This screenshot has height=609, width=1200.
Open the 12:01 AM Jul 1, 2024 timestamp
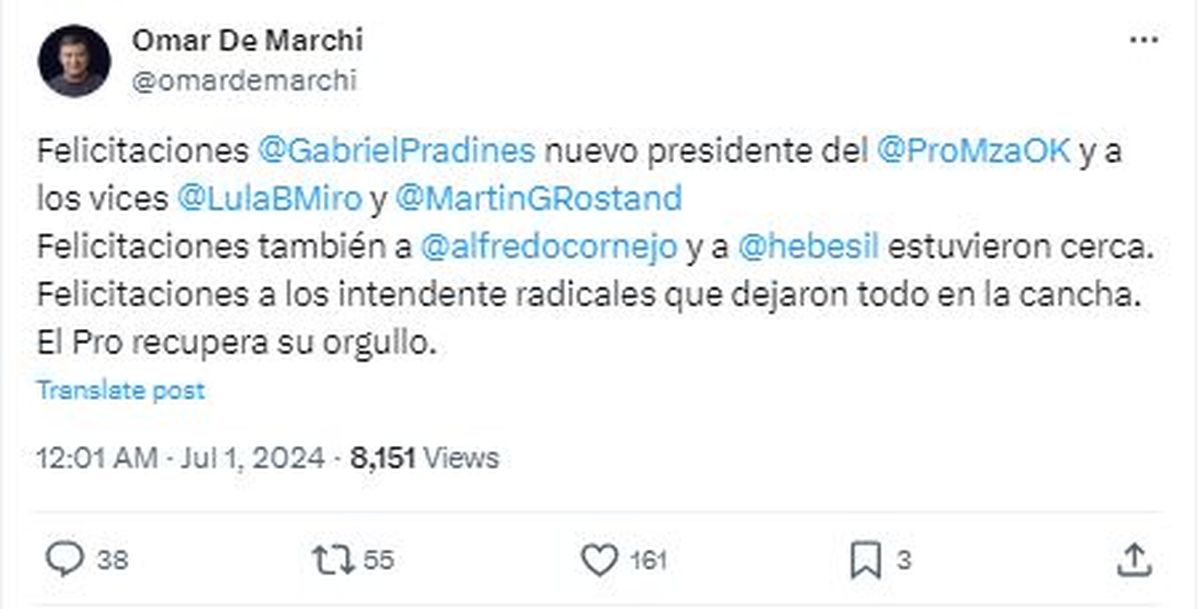click(180, 458)
